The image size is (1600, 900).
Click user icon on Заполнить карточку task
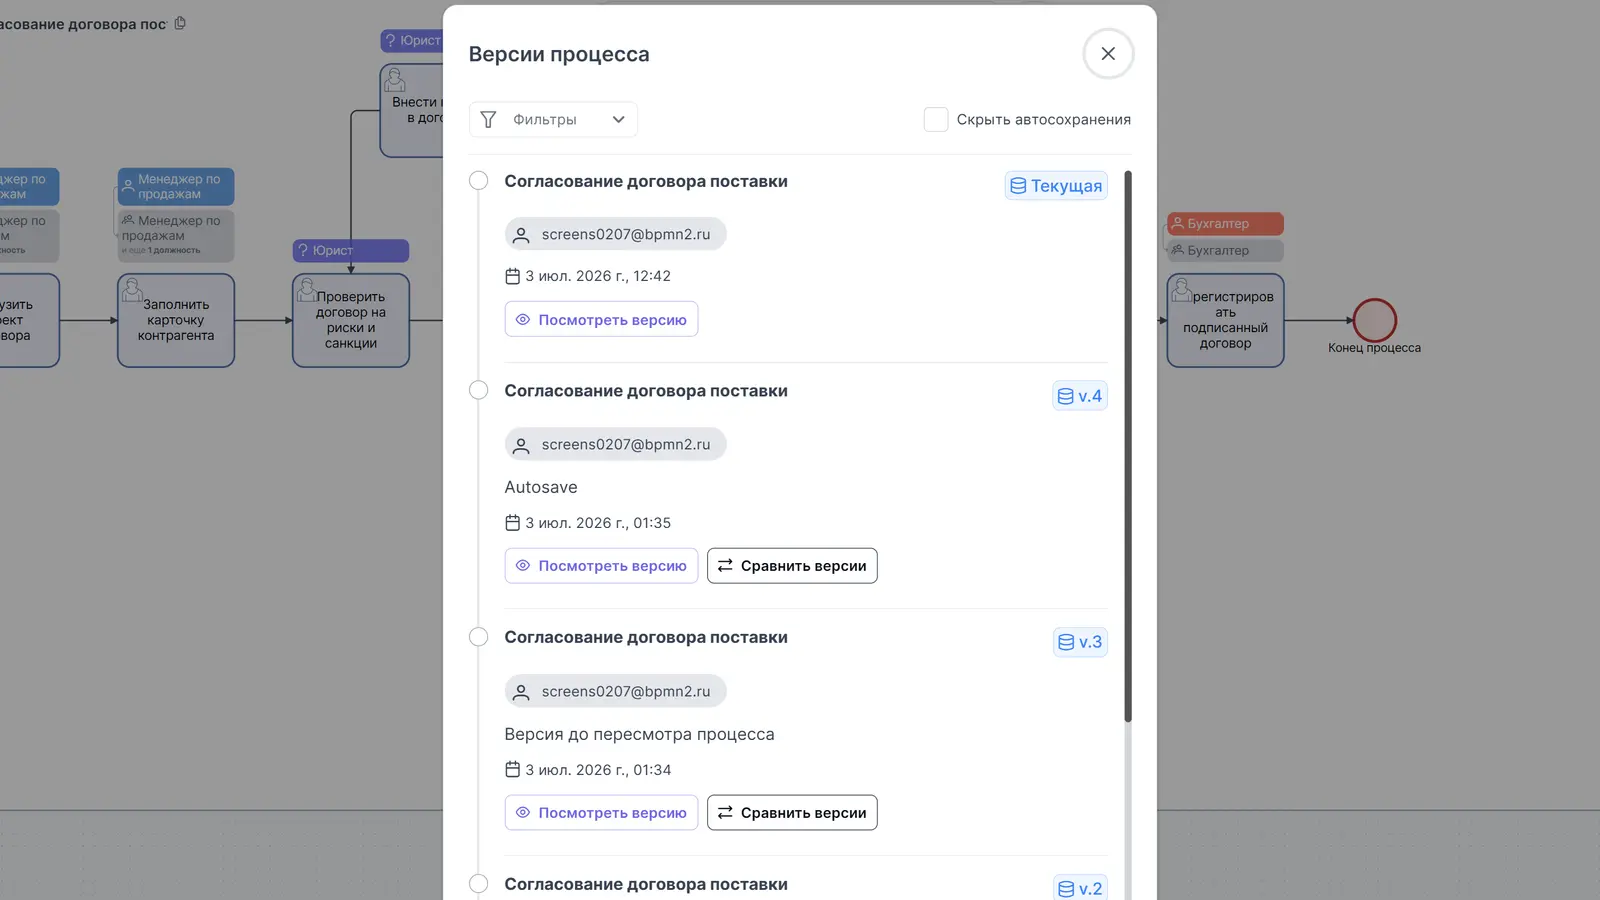[x=132, y=290]
